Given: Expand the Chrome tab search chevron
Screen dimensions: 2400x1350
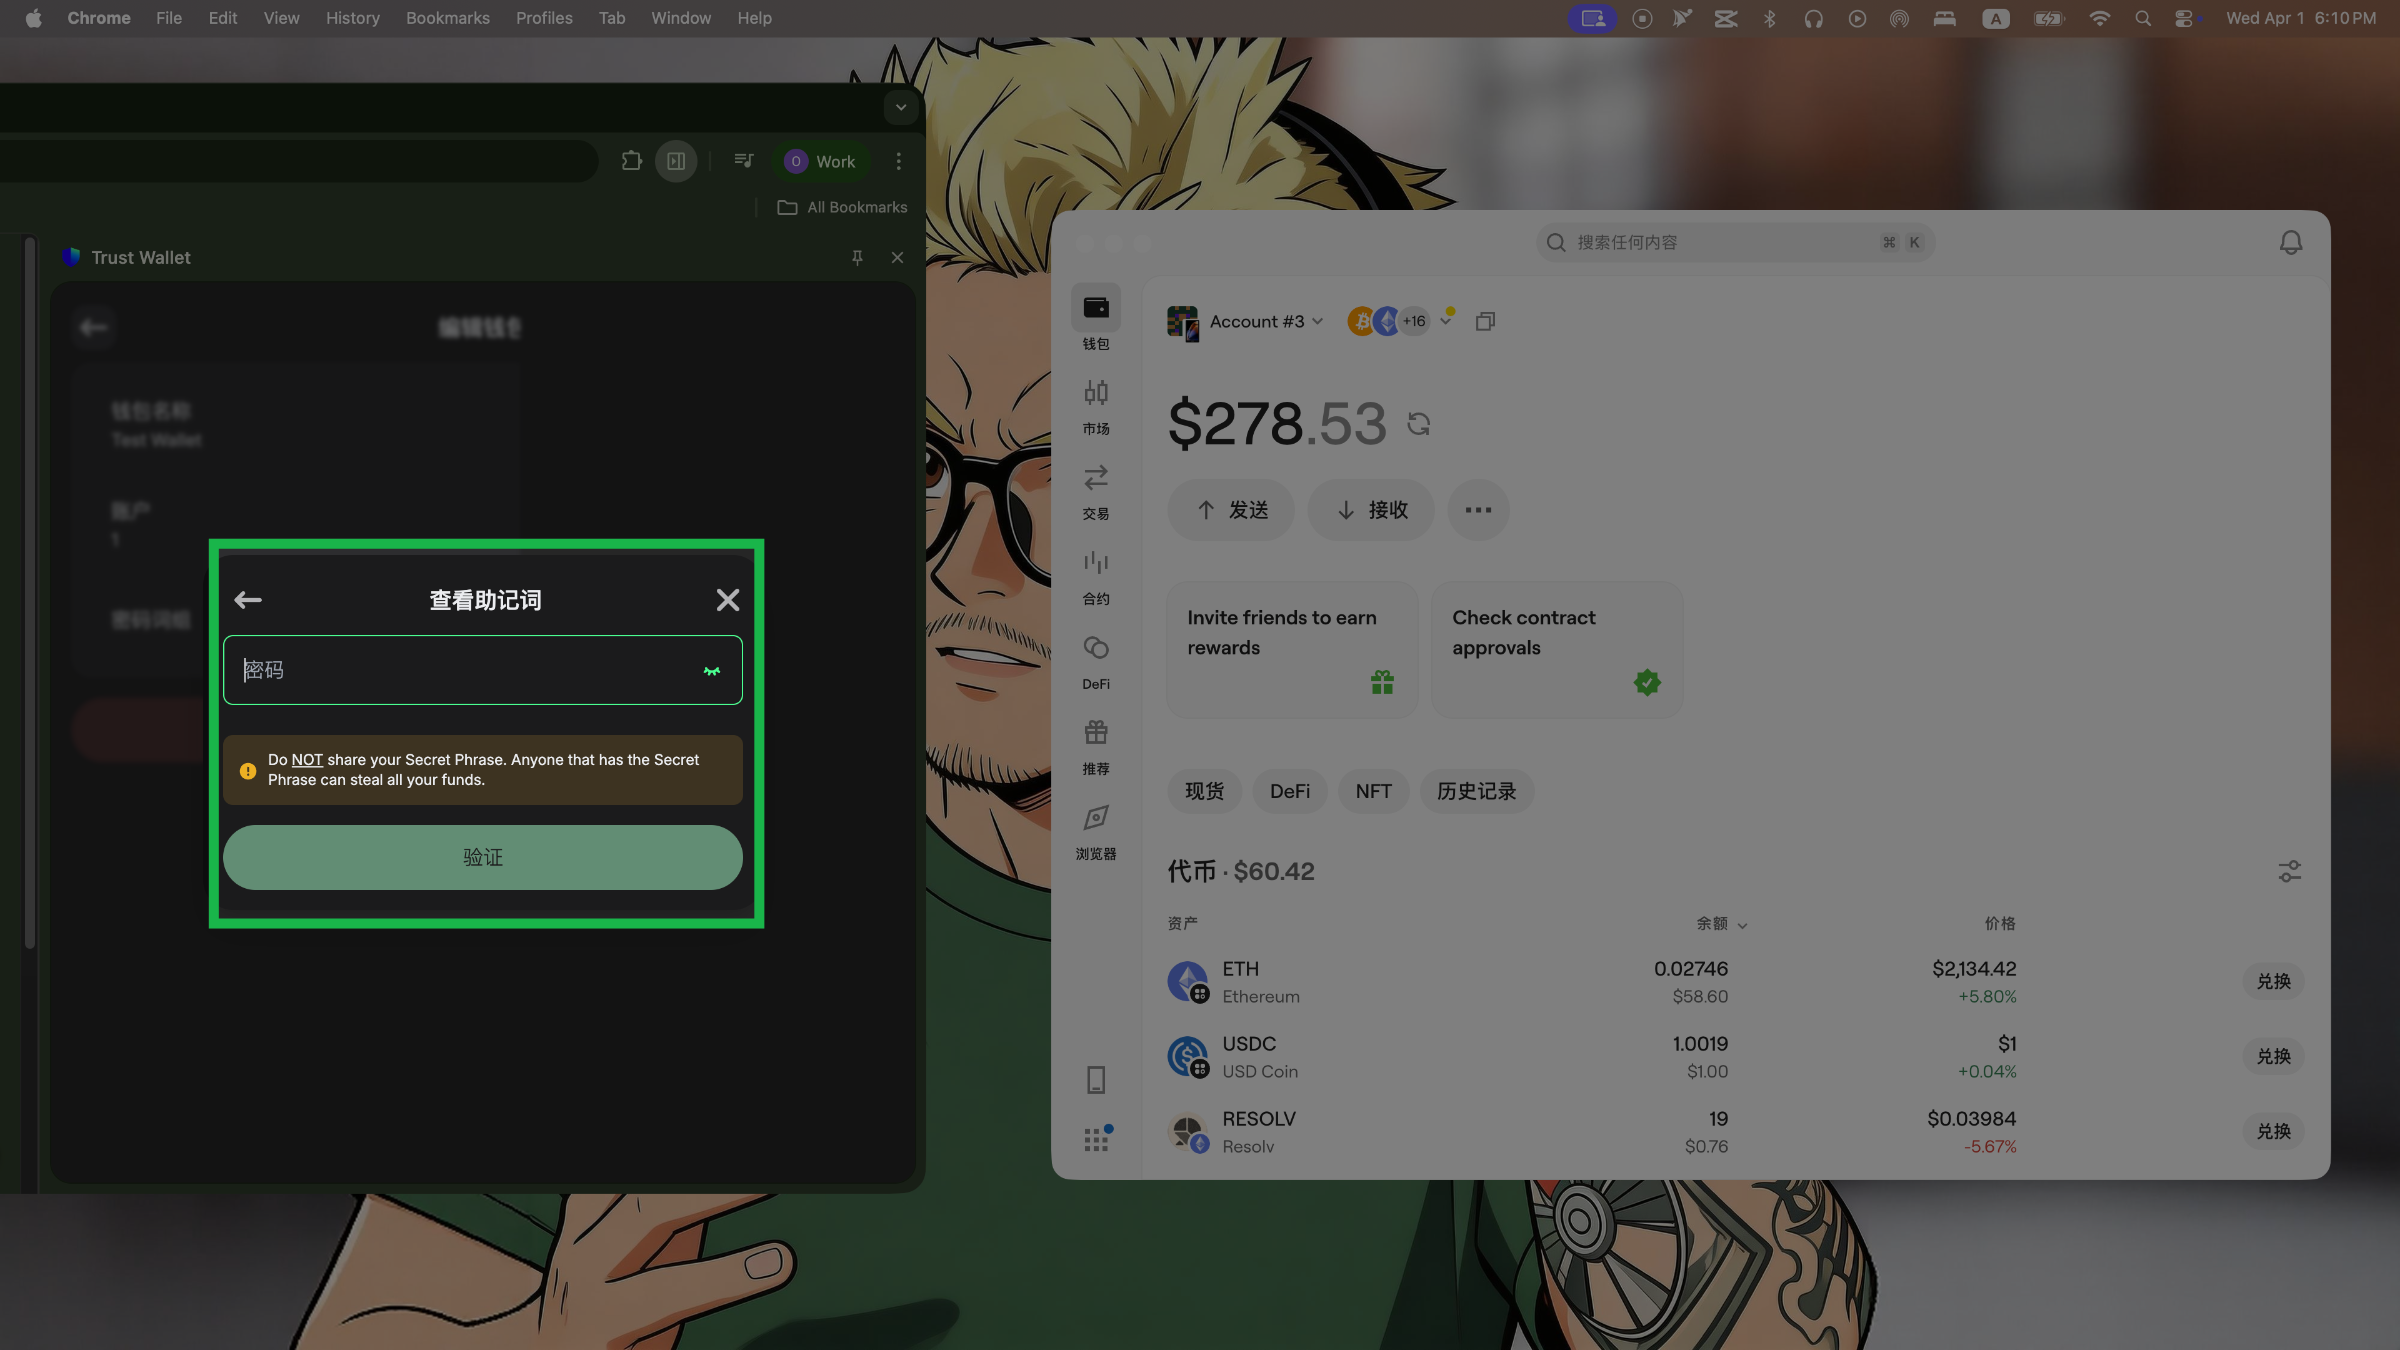Looking at the screenshot, I should pos(901,107).
